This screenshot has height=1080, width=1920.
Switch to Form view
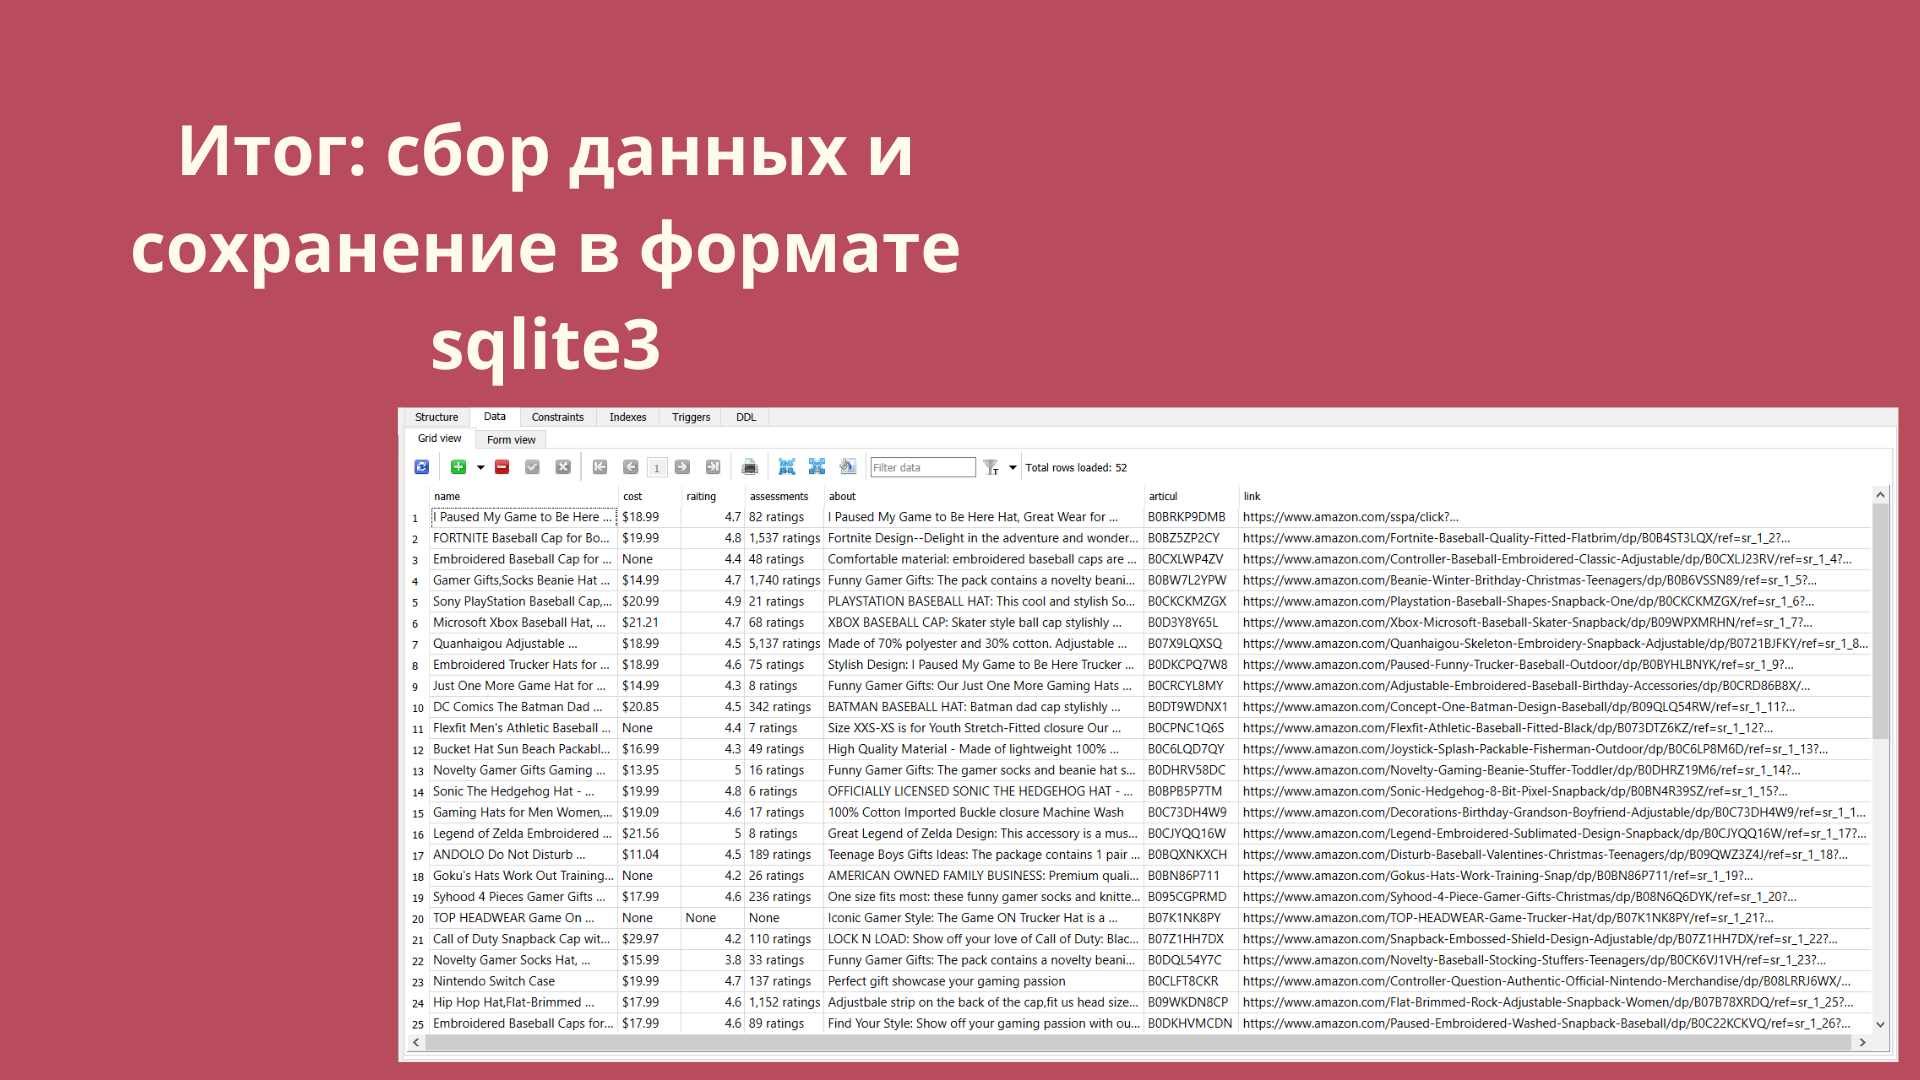[x=511, y=439]
